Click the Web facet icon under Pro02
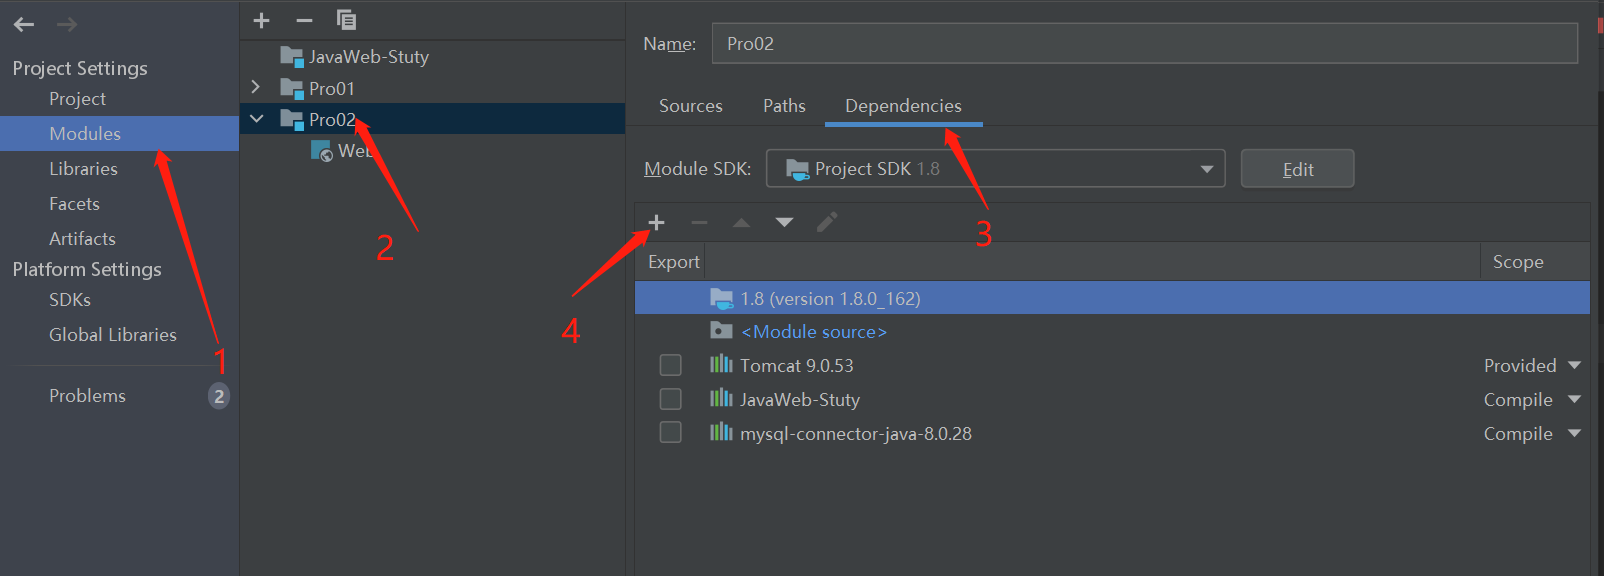This screenshot has height=576, width=1604. click(322, 151)
